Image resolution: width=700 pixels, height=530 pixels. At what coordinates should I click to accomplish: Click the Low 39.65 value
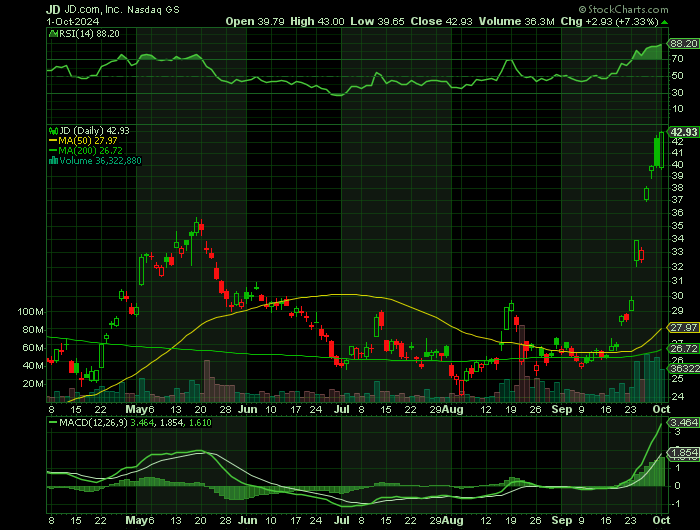pyautogui.click(x=377, y=21)
